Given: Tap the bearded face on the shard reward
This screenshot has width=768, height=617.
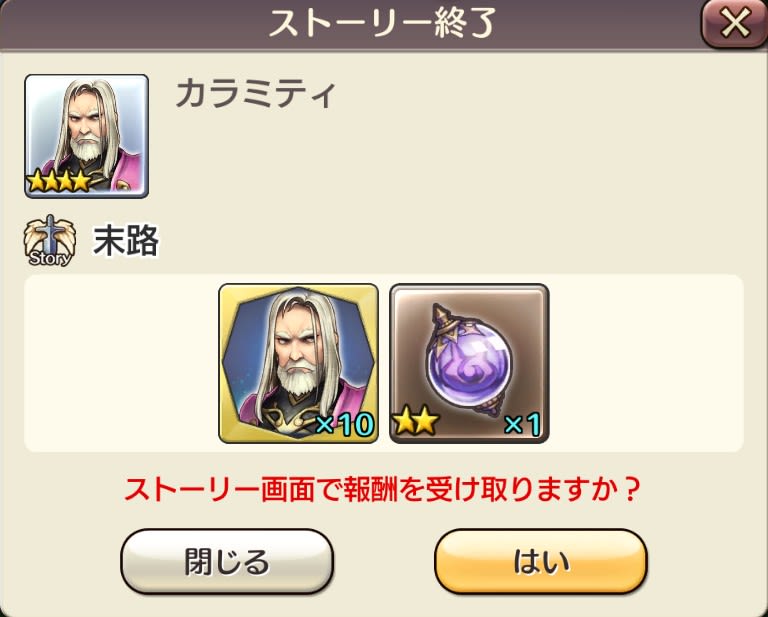Looking at the screenshot, I should pyautogui.click(x=299, y=354).
